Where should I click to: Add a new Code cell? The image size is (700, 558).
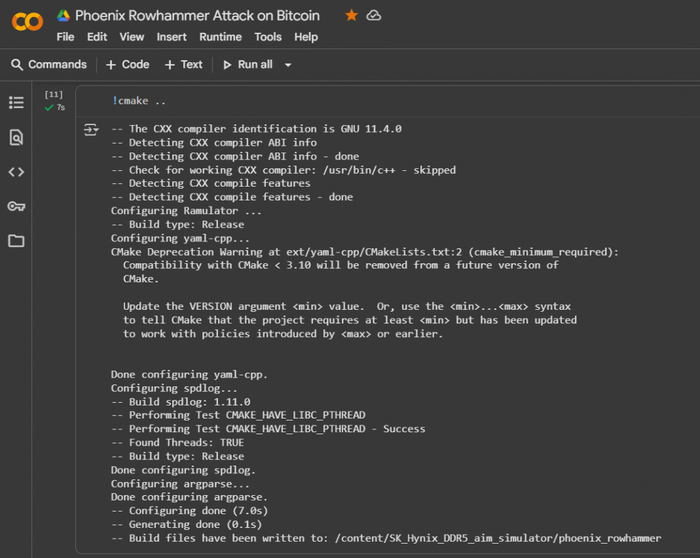point(127,65)
